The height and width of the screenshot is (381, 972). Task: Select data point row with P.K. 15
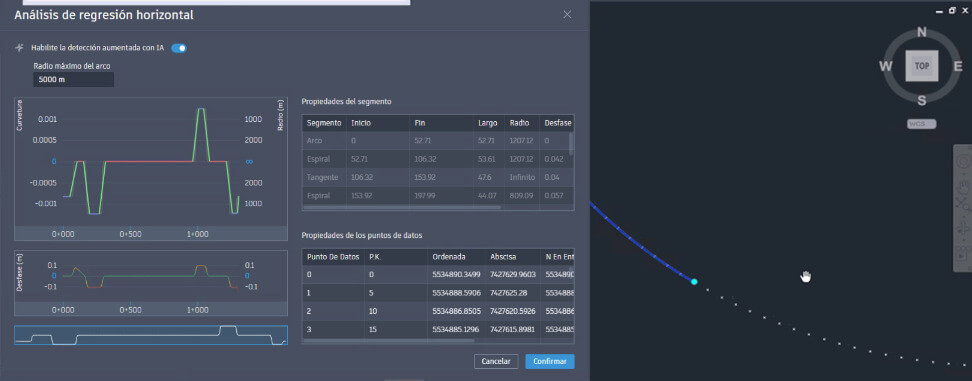(x=438, y=330)
